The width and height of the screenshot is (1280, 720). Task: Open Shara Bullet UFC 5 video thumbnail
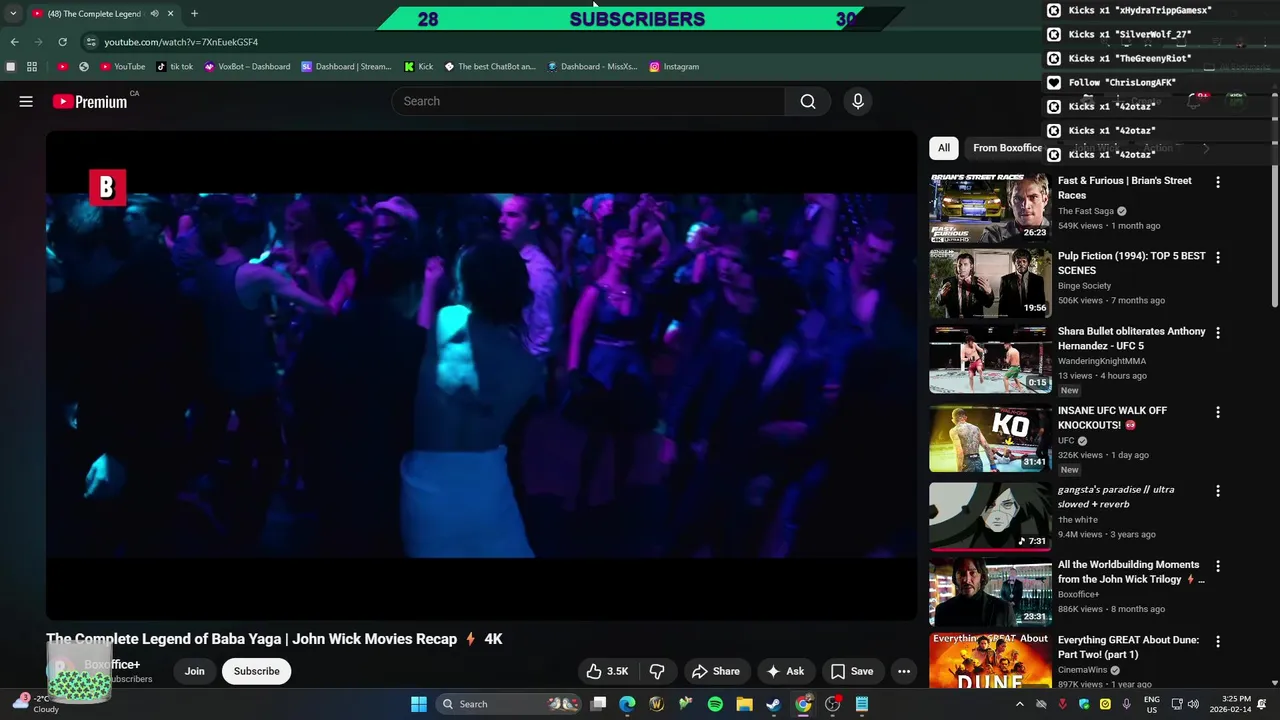[990, 358]
